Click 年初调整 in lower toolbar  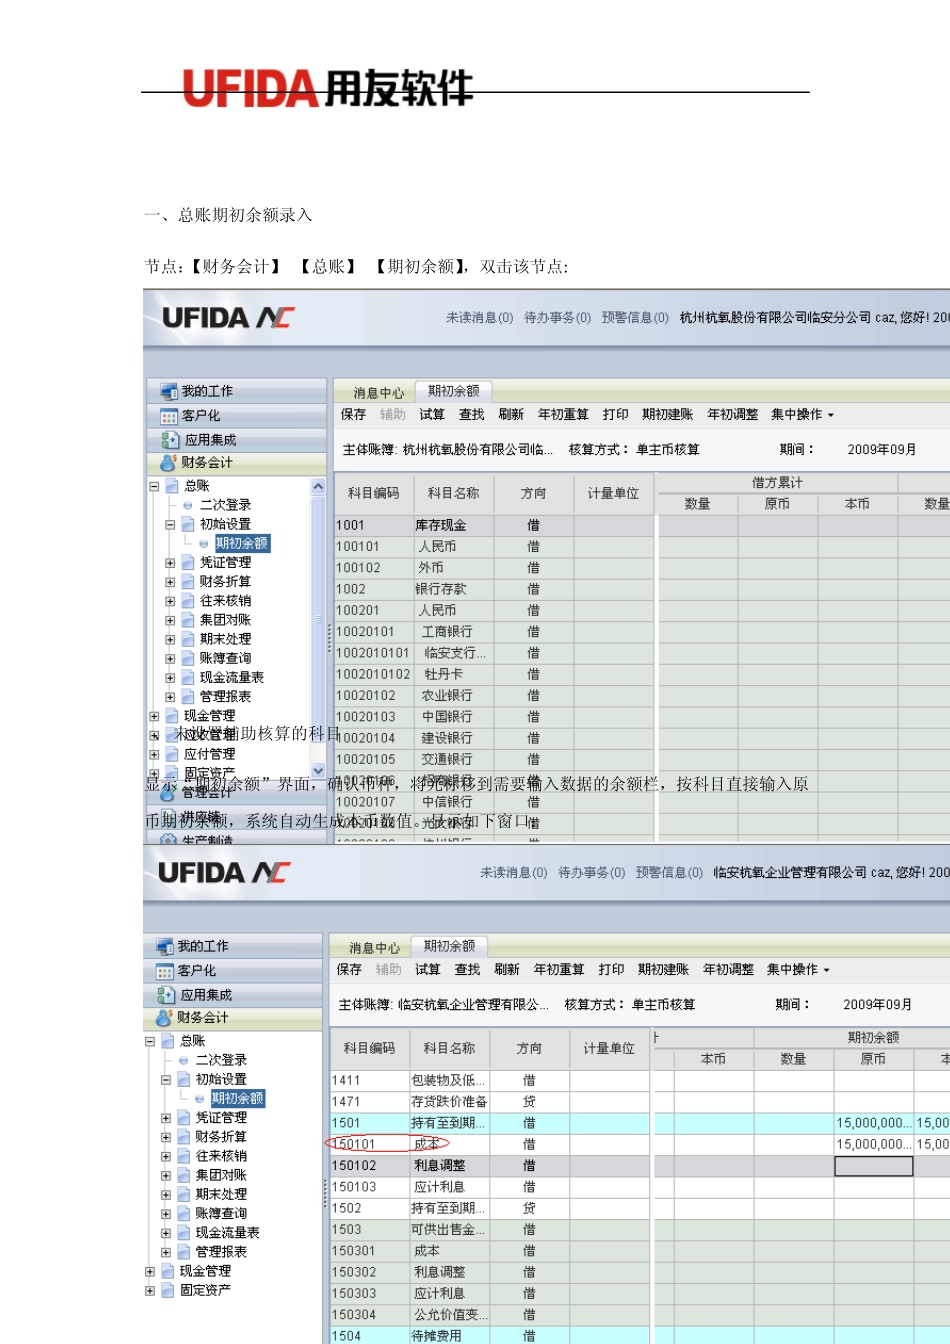click(x=728, y=969)
